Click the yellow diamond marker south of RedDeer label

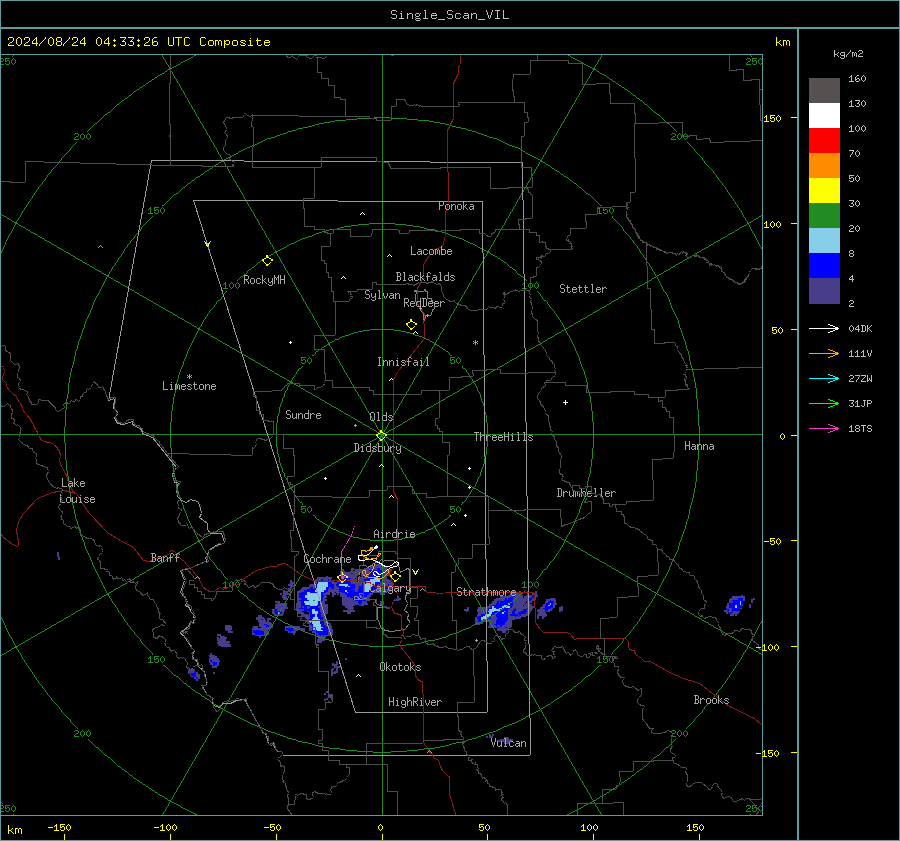pyautogui.click(x=411, y=325)
